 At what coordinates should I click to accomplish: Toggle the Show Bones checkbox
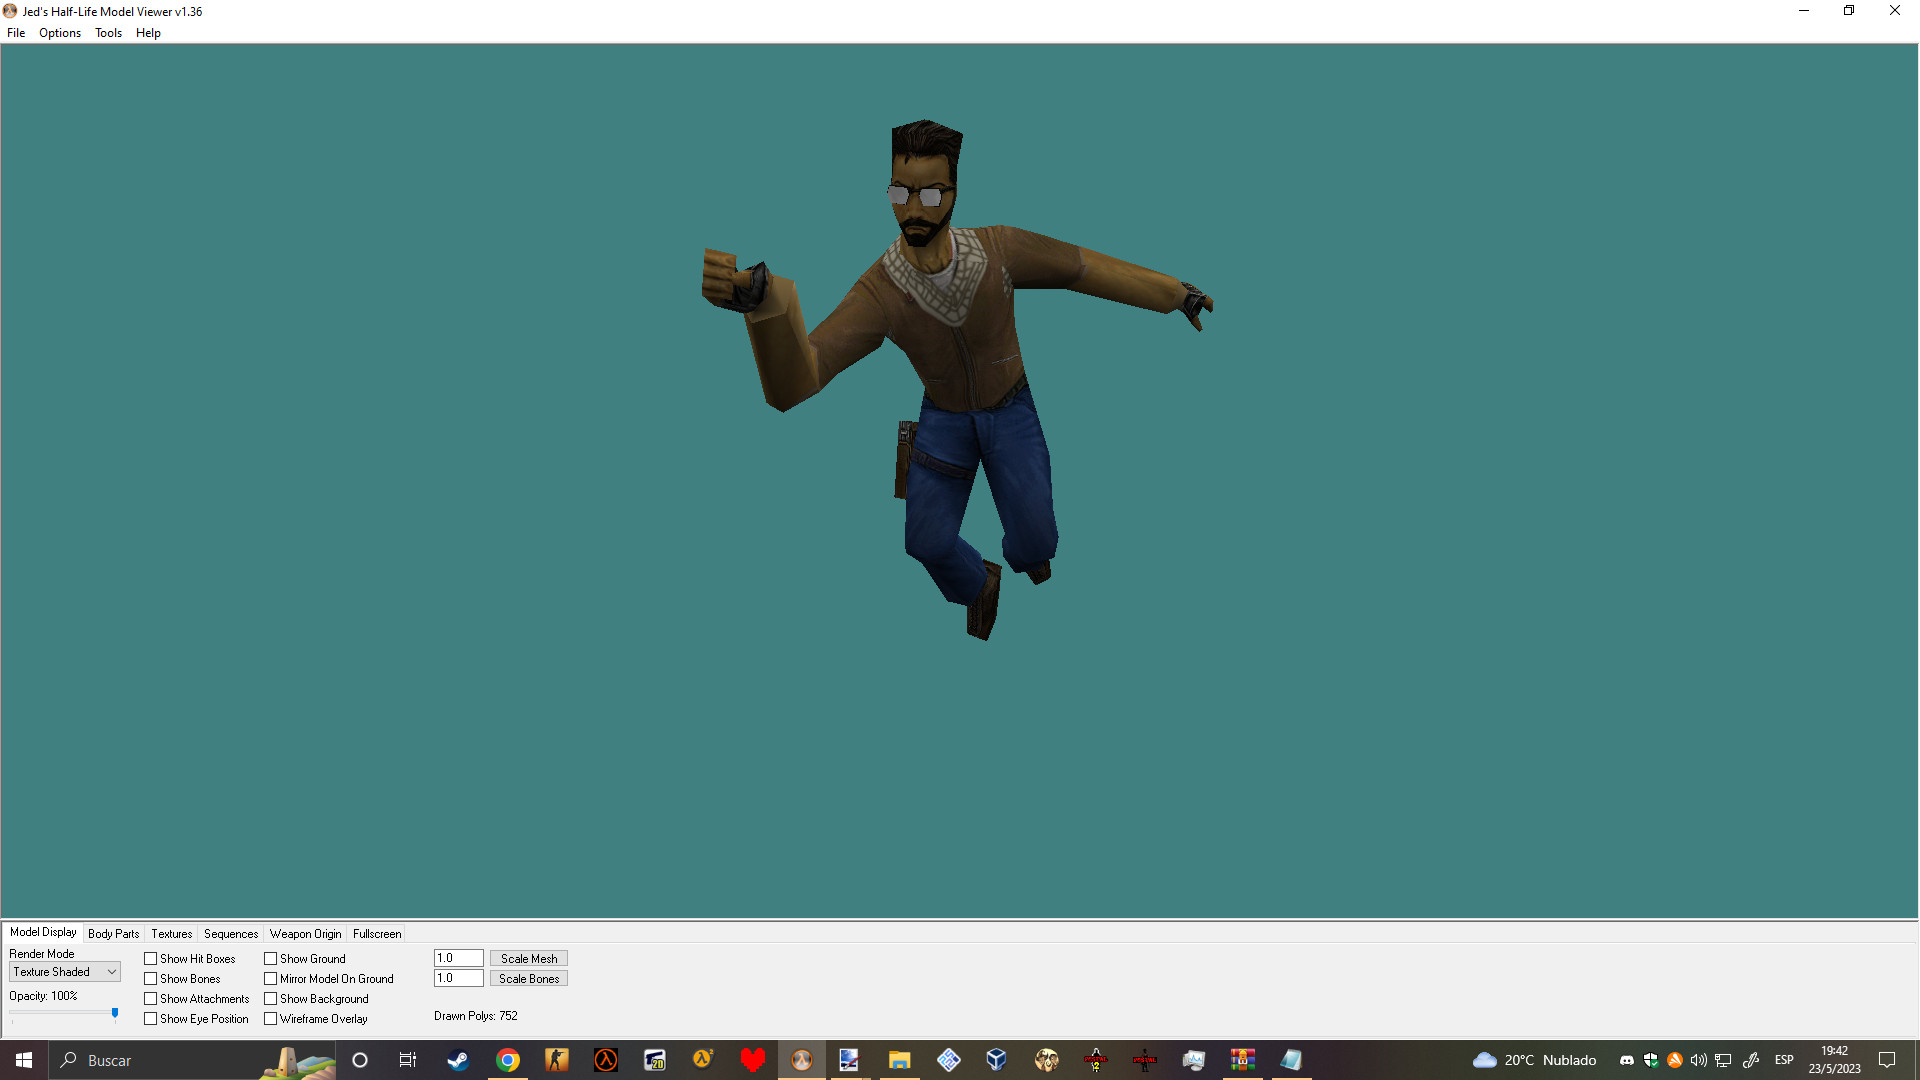(151, 979)
